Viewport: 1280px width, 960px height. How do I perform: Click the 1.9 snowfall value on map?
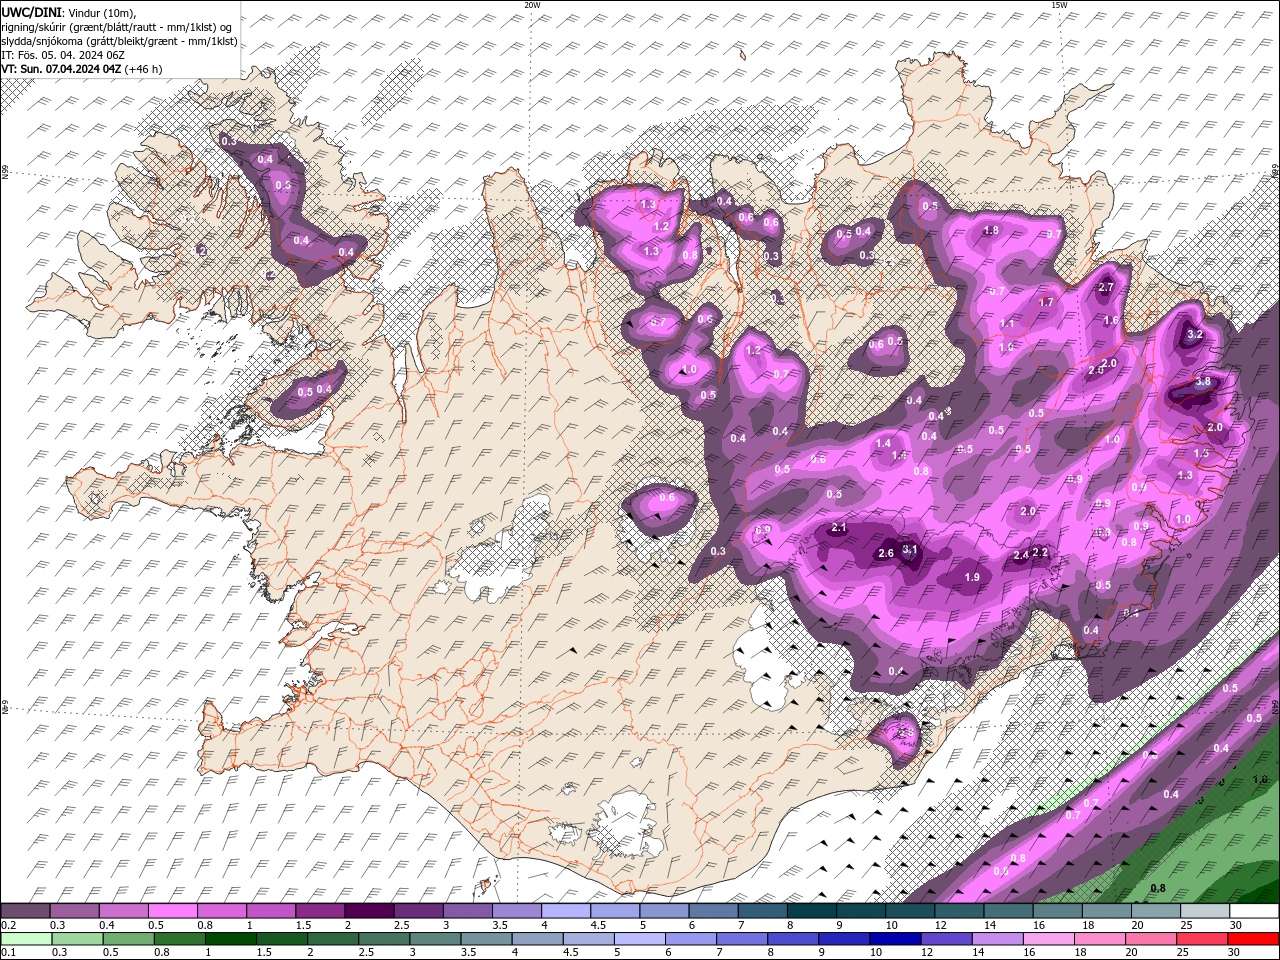[972, 577]
